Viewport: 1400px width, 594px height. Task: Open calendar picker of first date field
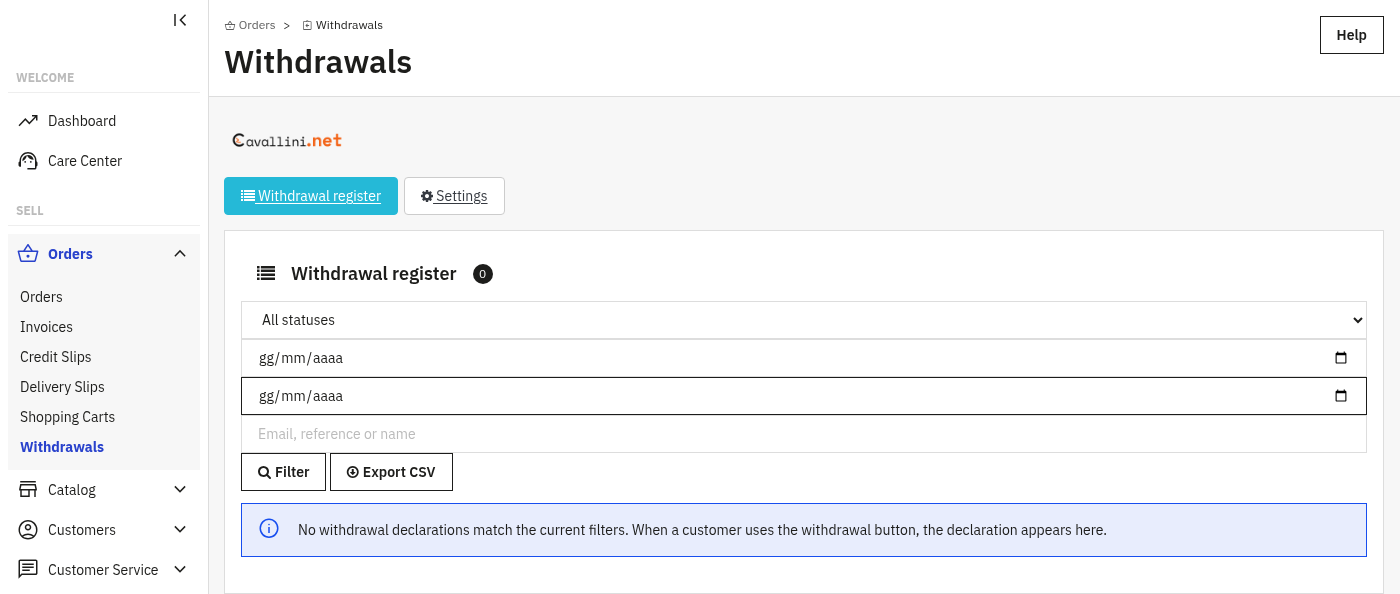click(1341, 358)
